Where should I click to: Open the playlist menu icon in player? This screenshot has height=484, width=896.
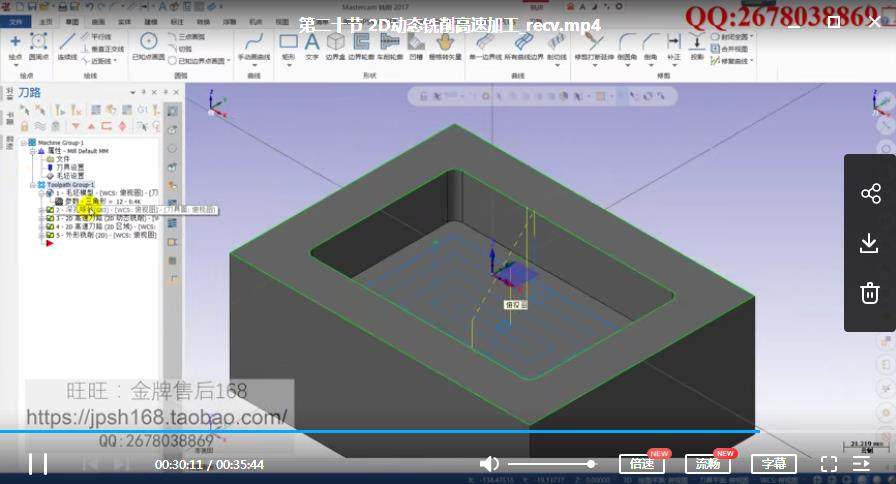click(861, 464)
